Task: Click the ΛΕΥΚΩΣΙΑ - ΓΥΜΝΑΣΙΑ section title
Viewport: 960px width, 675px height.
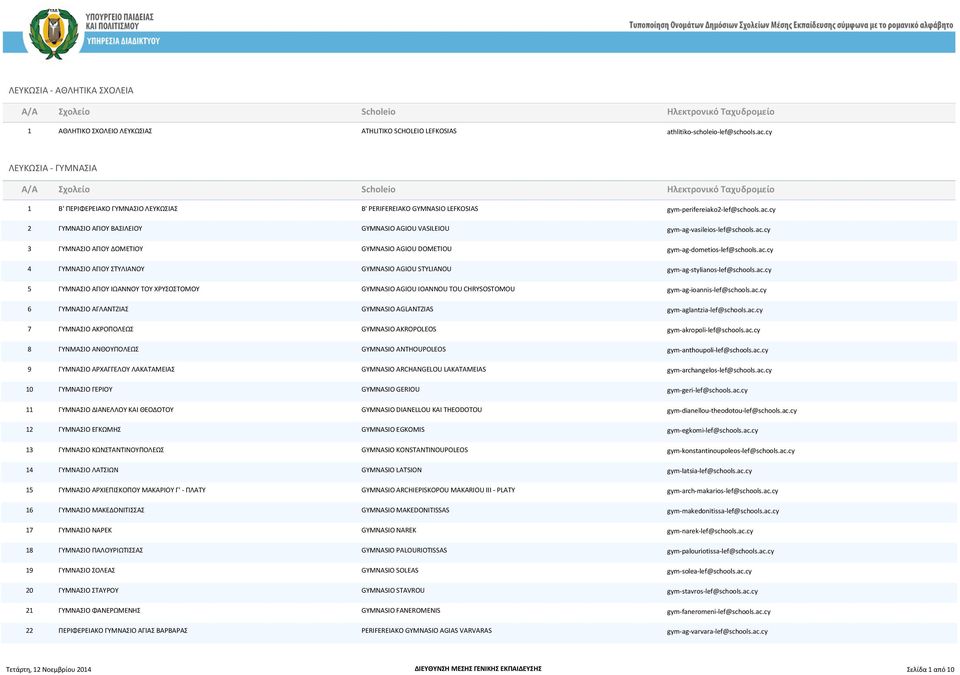Action: pyautogui.click(x=53, y=168)
